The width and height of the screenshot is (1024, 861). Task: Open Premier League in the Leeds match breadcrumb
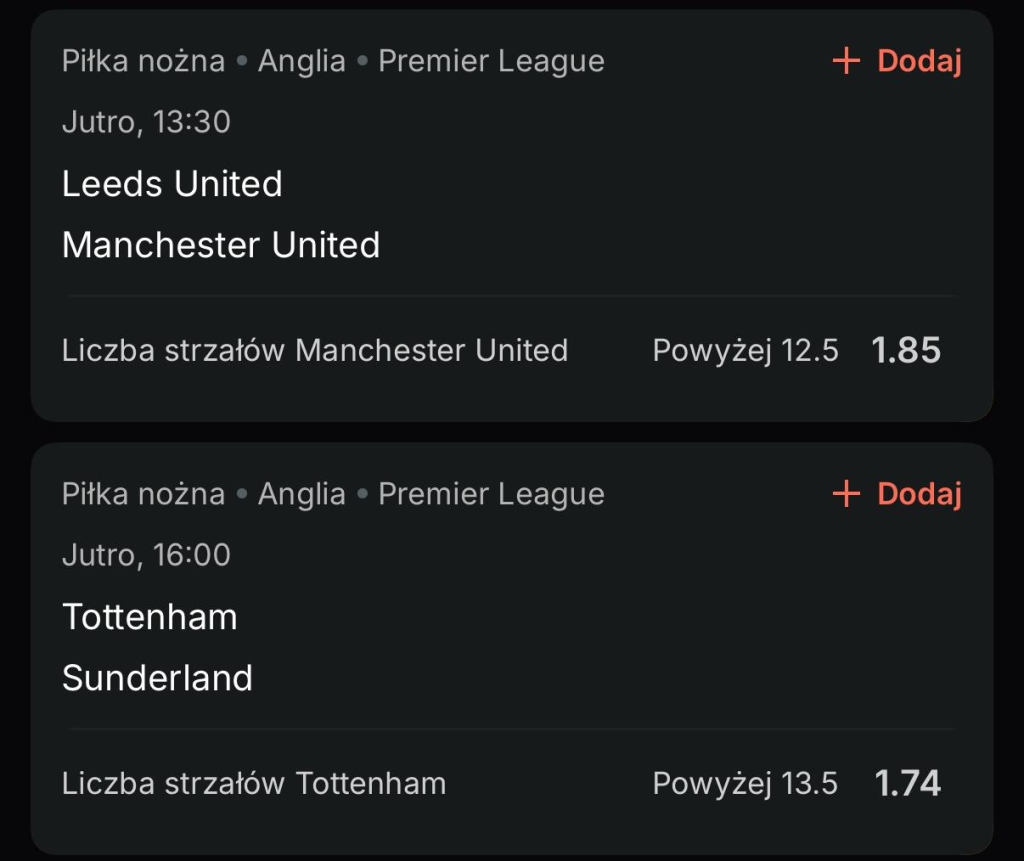pyautogui.click(x=491, y=62)
